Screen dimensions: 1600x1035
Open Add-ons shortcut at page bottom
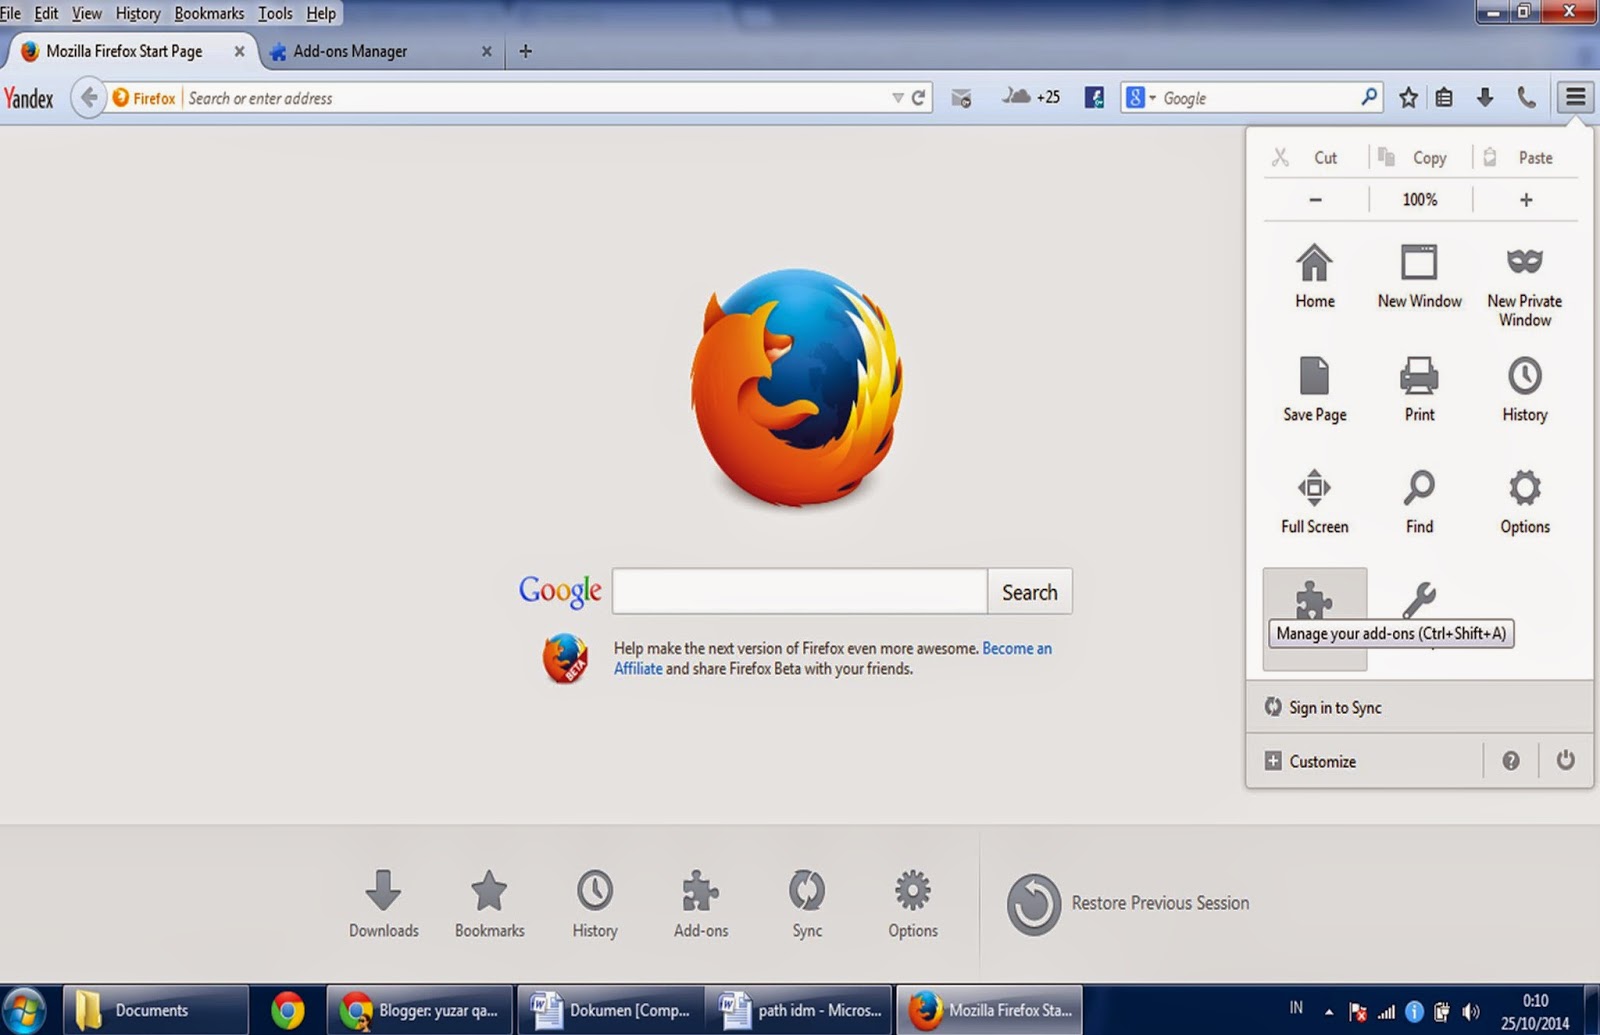(x=701, y=904)
